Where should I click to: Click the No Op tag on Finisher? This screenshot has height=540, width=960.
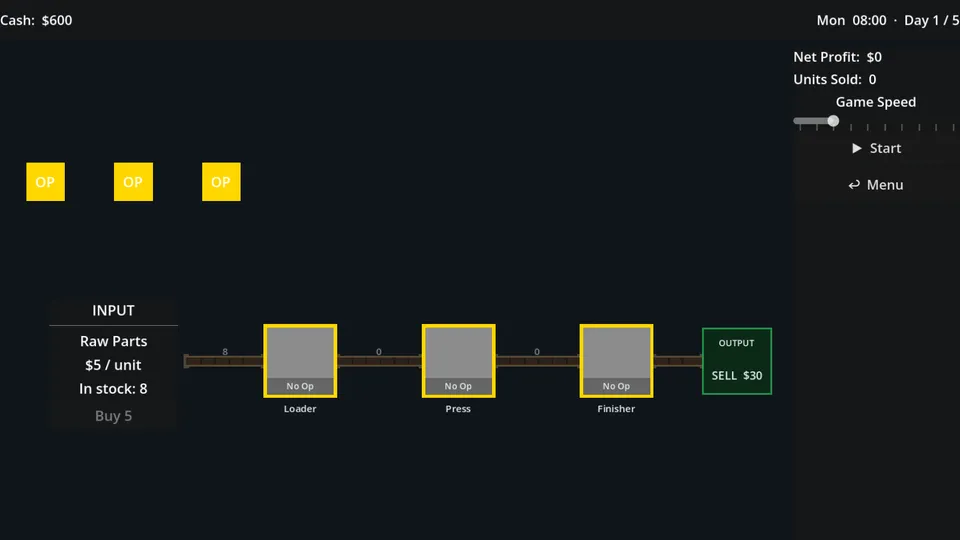[x=617, y=386]
